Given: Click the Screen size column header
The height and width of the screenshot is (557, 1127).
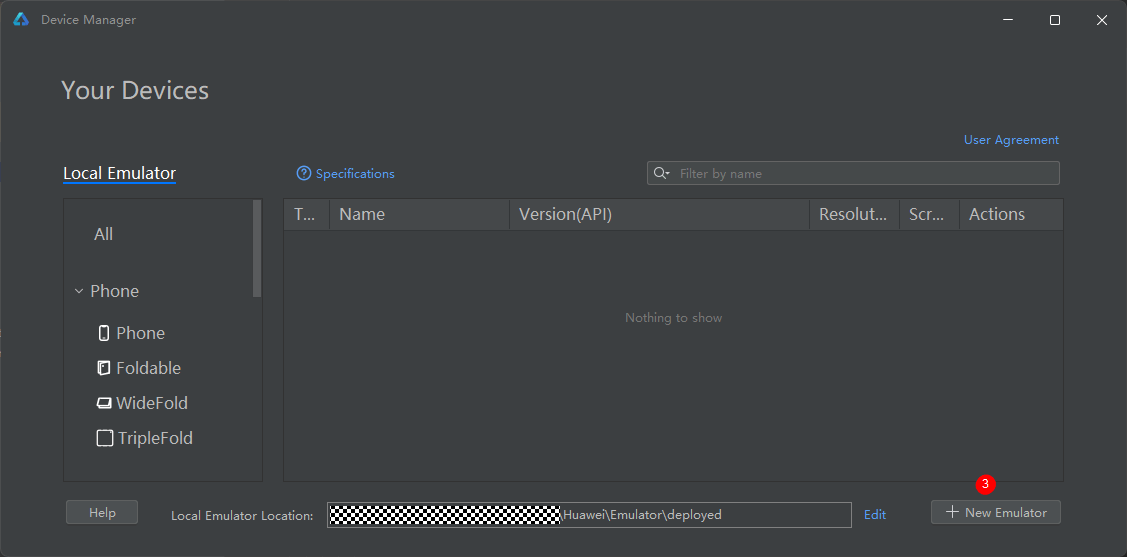Looking at the screenshot, I should click(929, 214).
